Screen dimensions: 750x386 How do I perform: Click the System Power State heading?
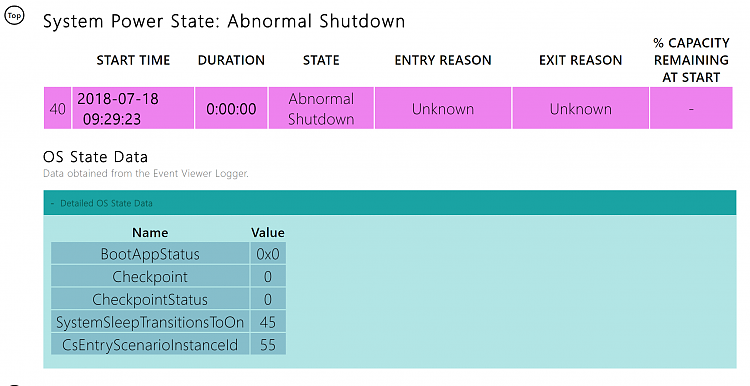click(224, 22)
